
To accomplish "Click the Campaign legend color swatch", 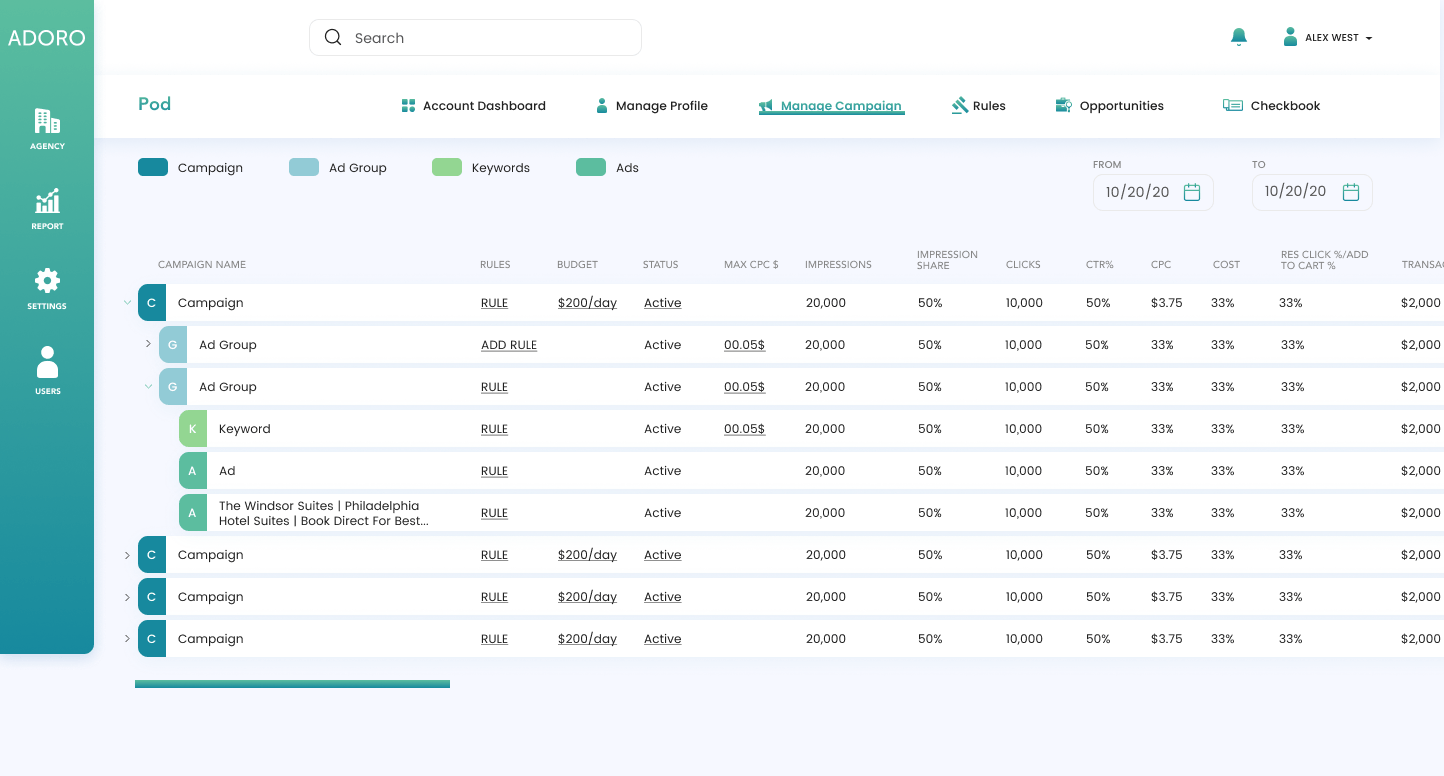I will [153, 168].
